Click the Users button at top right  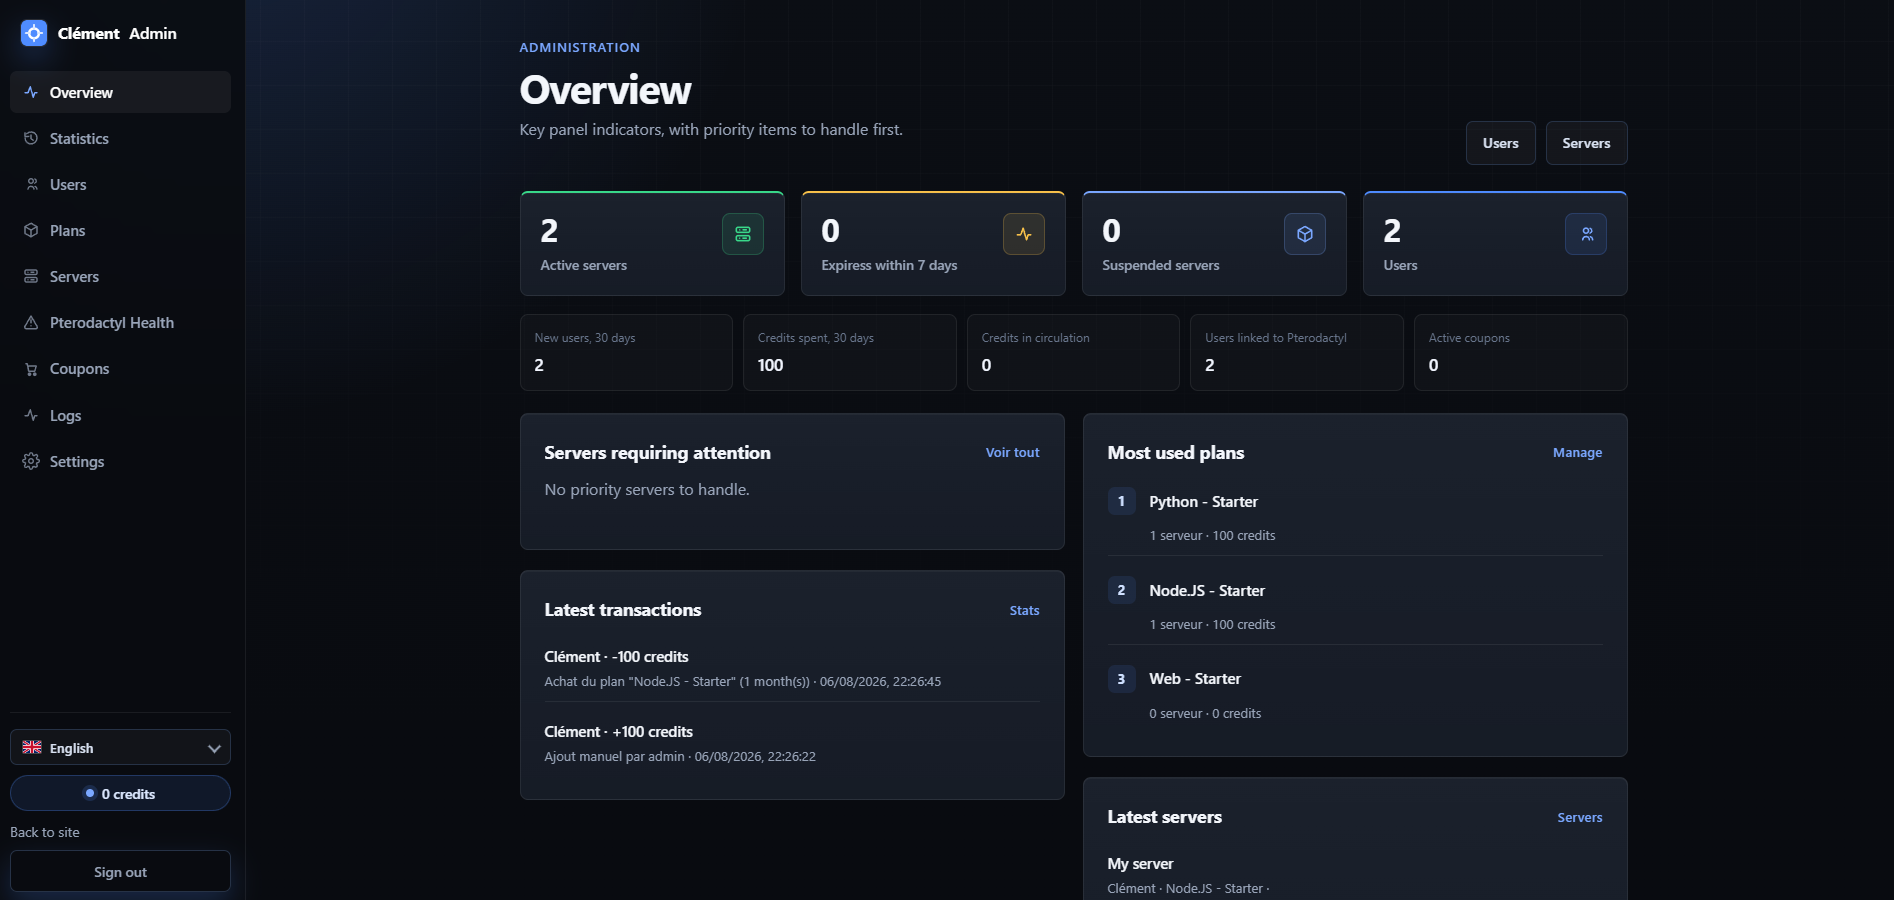pos(1500,143)
